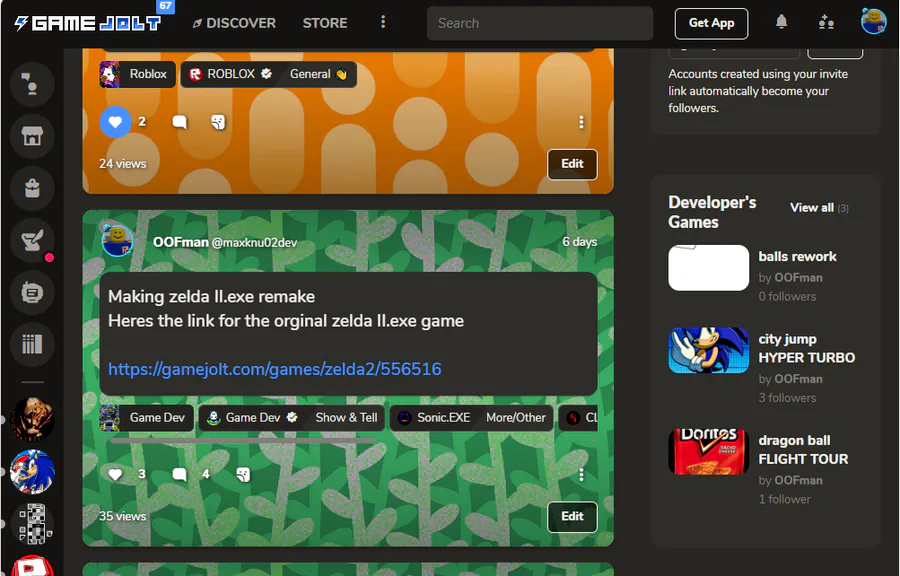Select the '1 follower' text
Viewport: 900px width, 576px height.
click(x=785, y=499)
